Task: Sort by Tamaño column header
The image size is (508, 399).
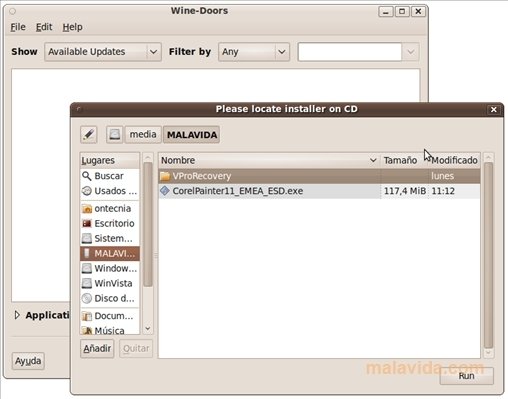Action: click(404, 160)
